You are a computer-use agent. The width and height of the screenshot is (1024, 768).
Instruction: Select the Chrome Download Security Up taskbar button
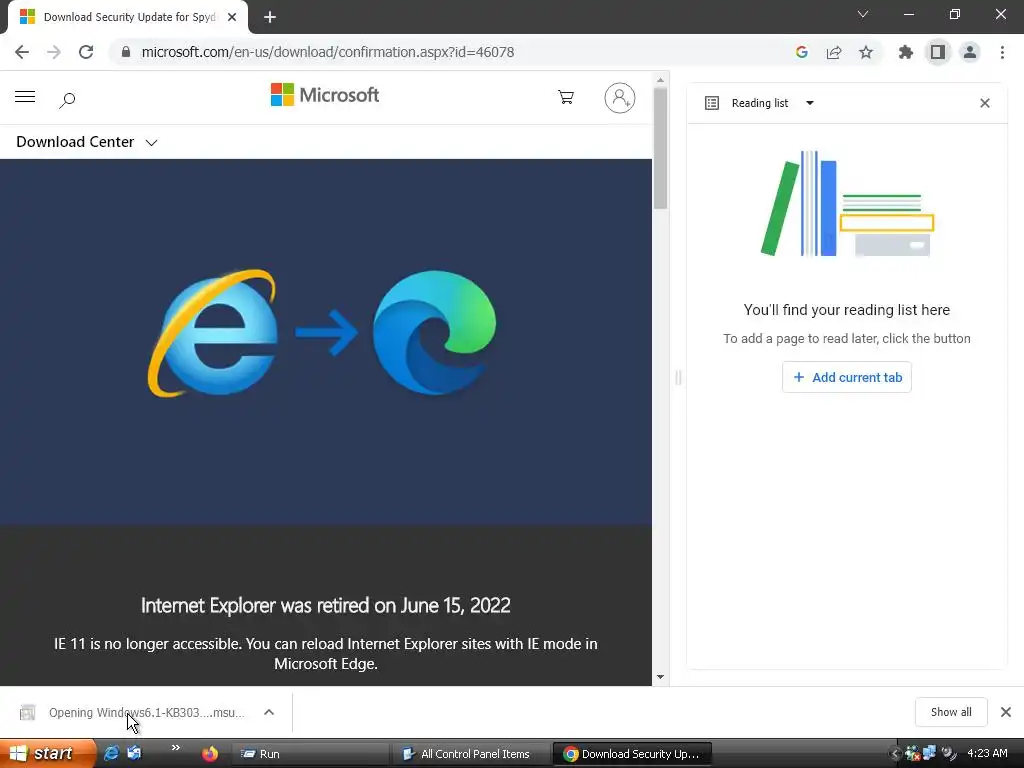pyautogui.click(x=632, y=754)
